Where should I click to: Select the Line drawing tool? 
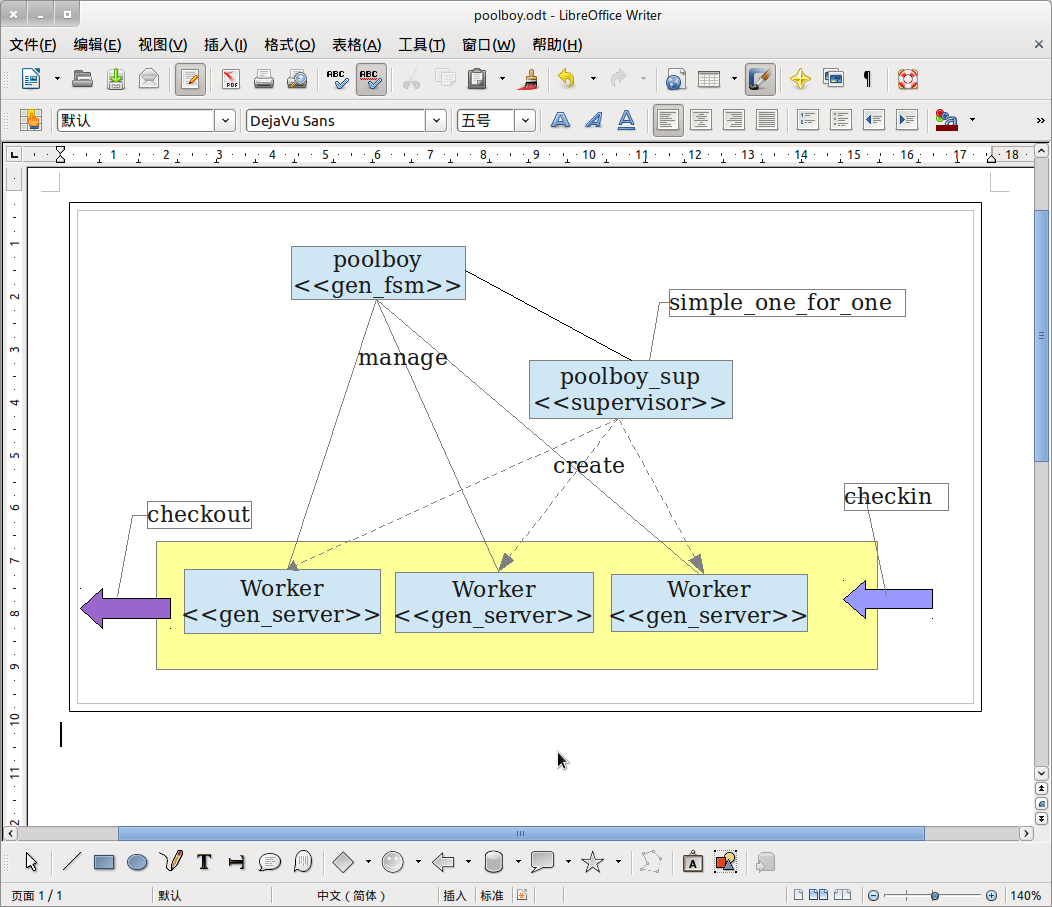[x=72, y=862]
